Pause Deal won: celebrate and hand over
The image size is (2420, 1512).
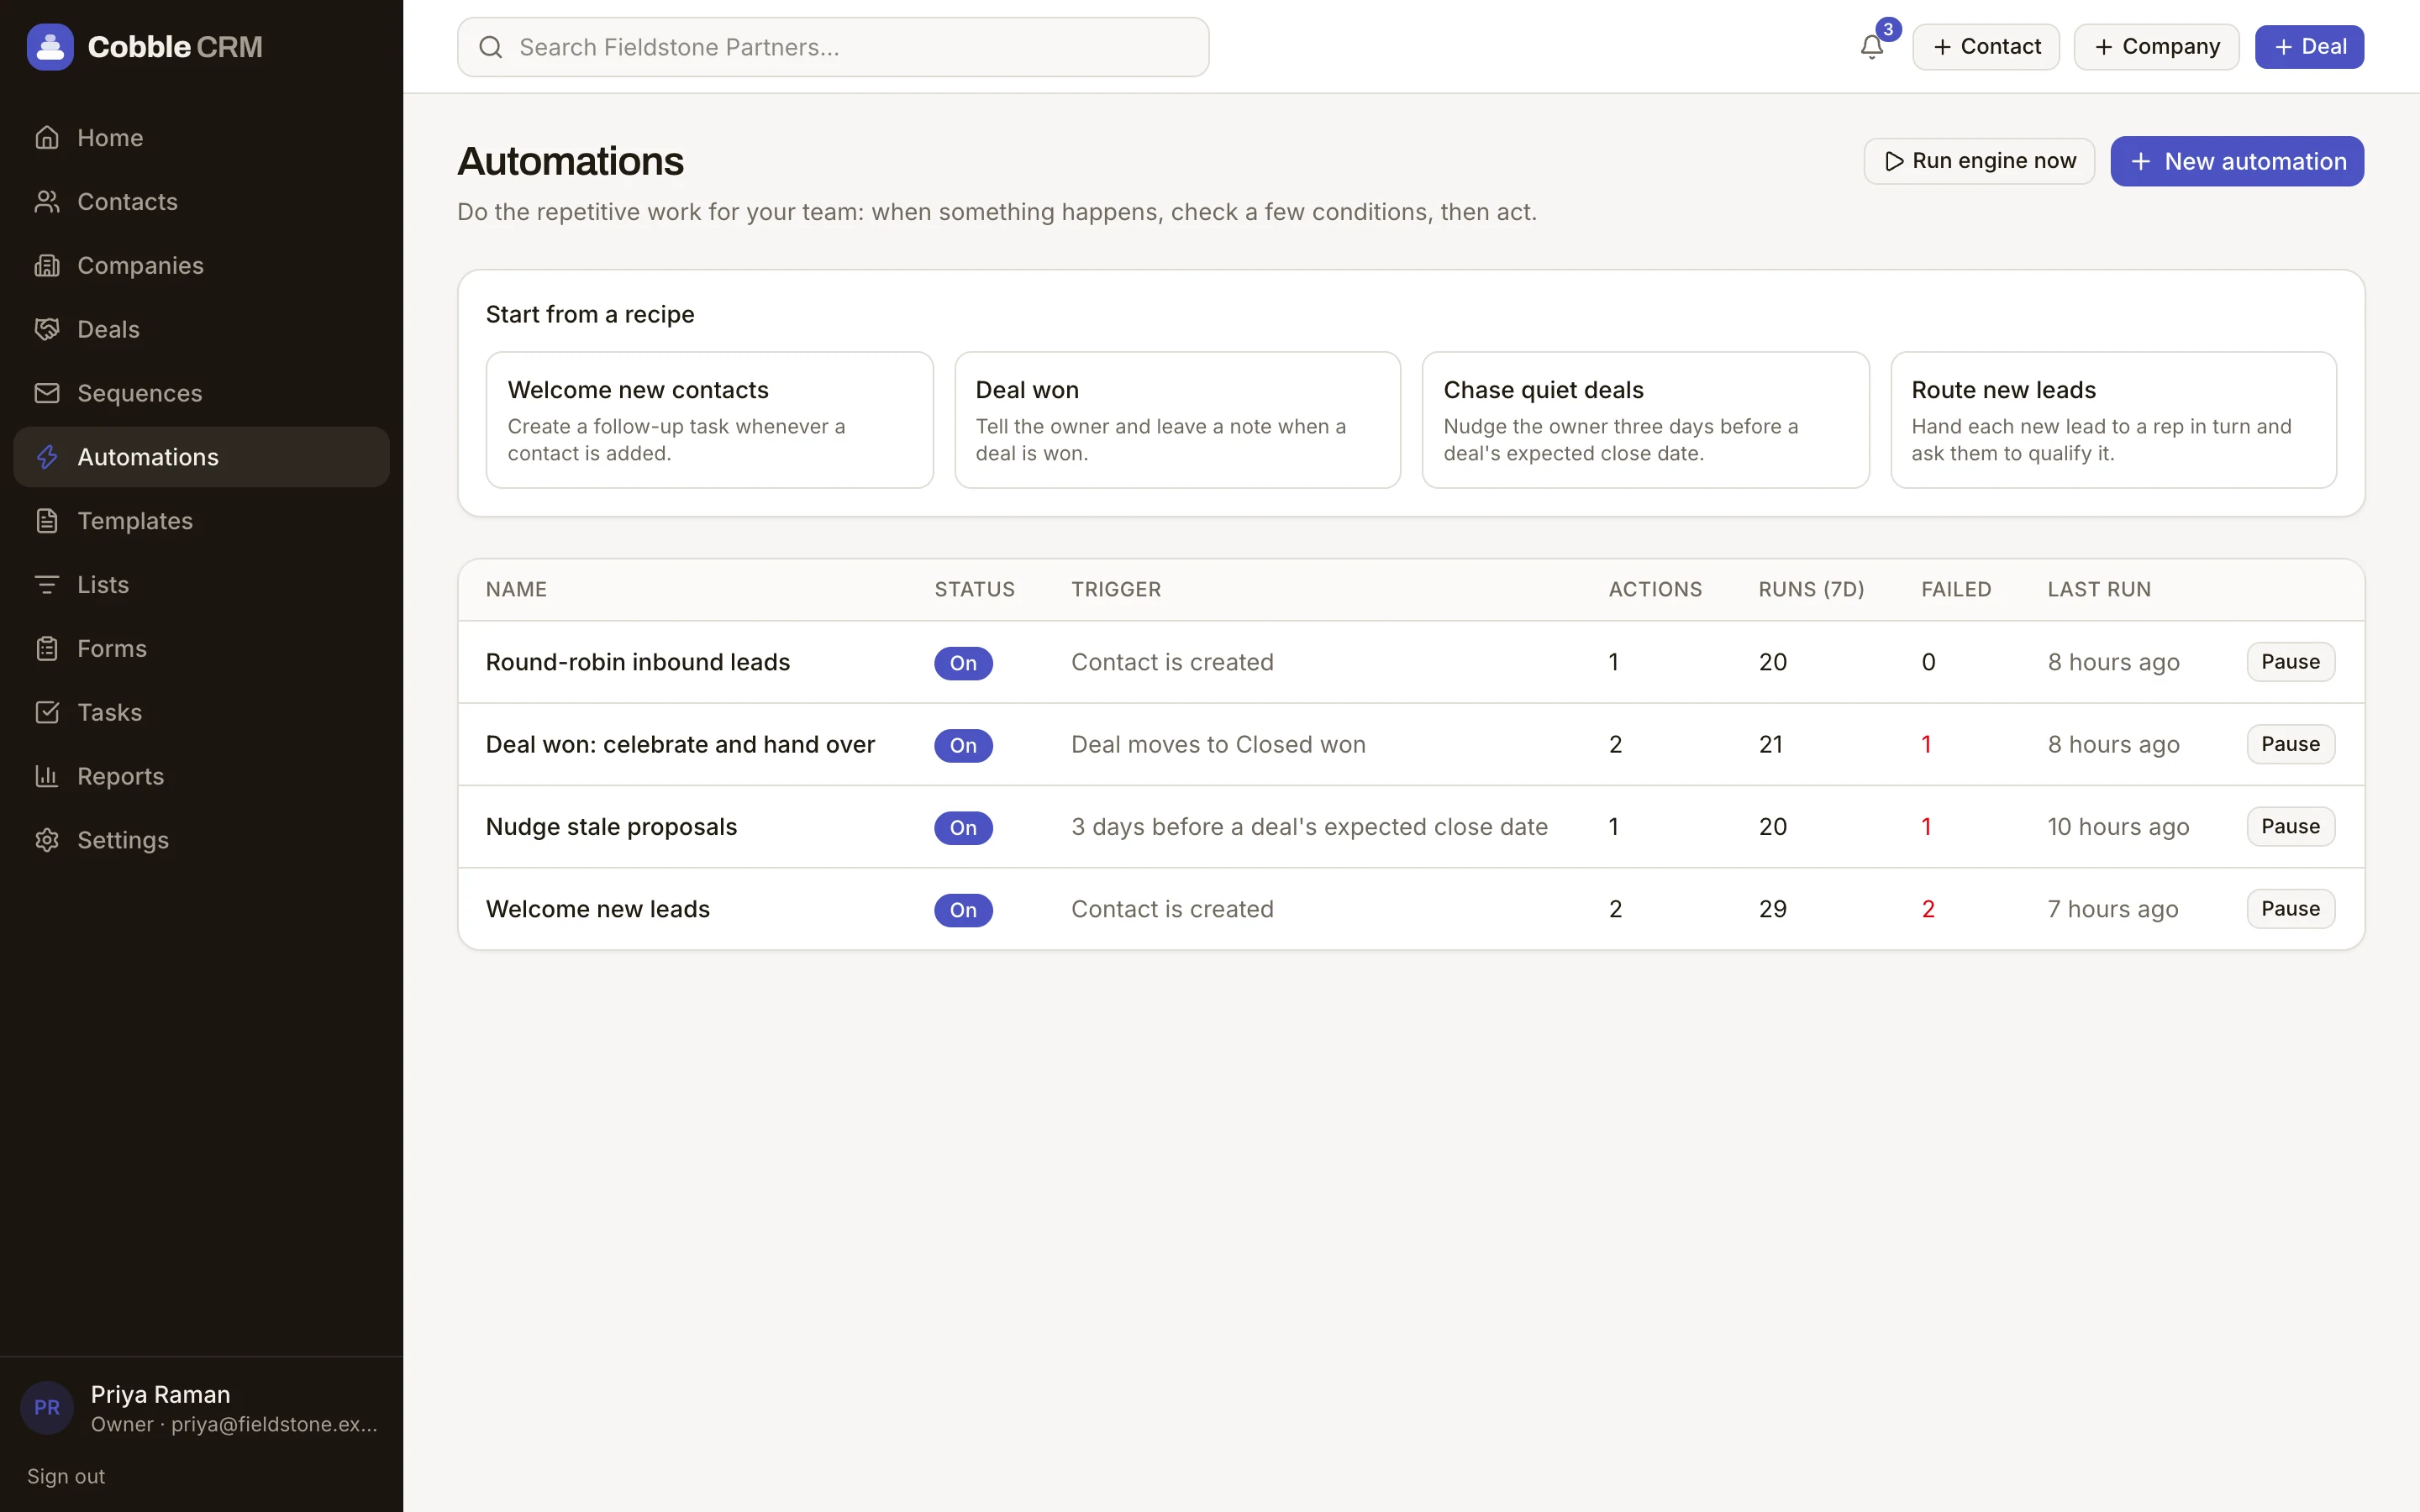tap(2290, 744)
